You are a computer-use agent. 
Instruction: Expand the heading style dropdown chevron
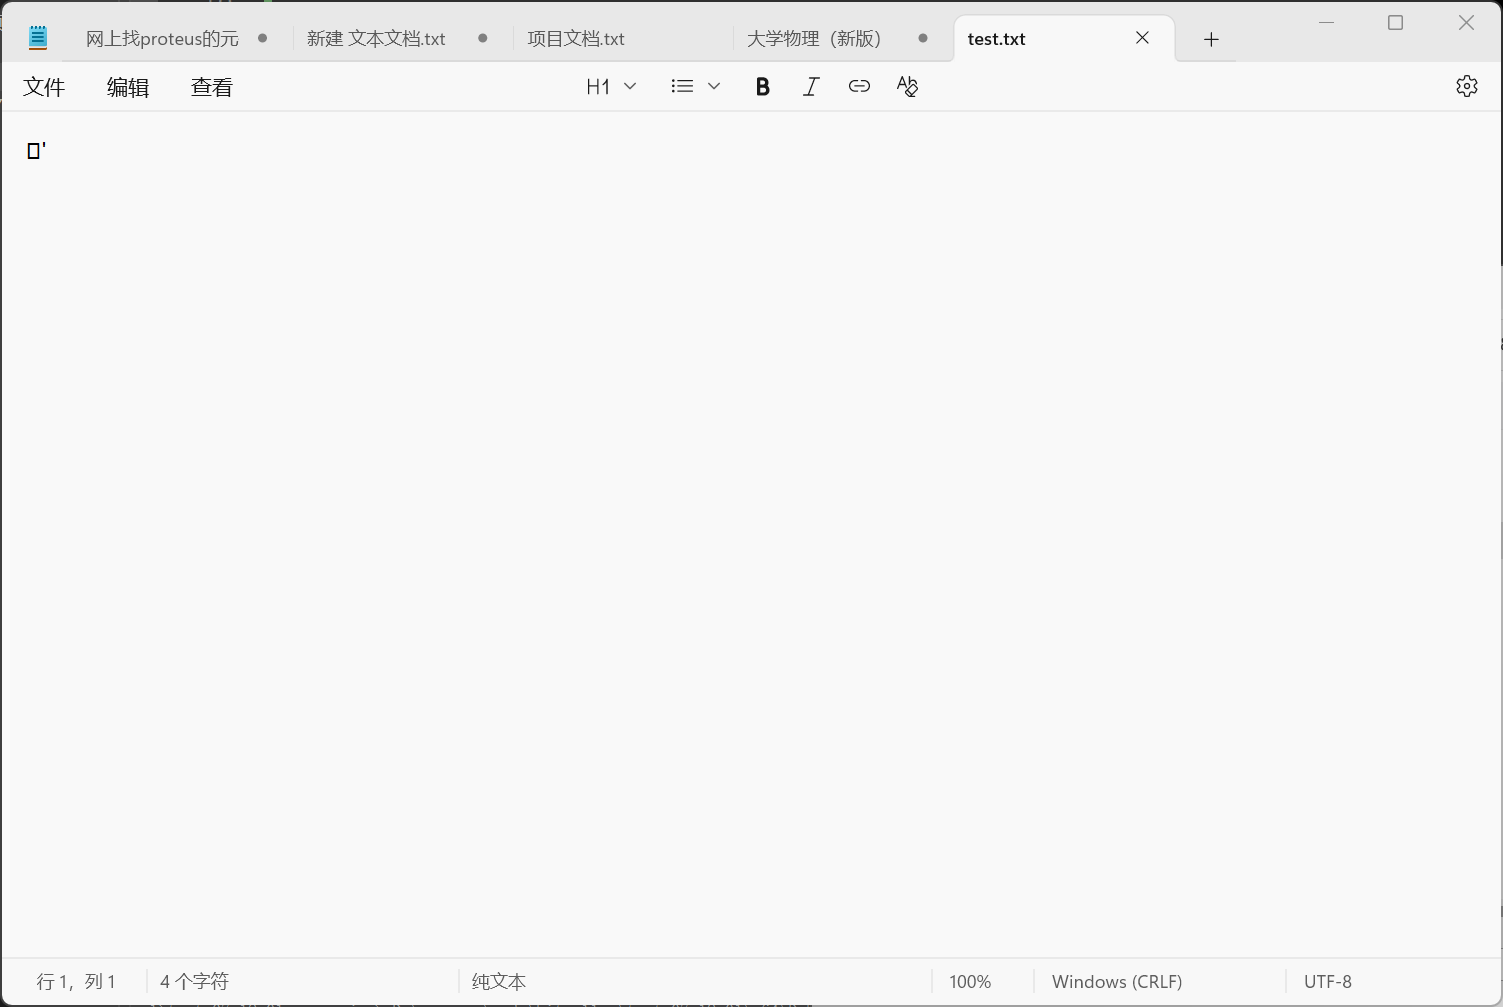pyautogui.click(x=630, y=86)
